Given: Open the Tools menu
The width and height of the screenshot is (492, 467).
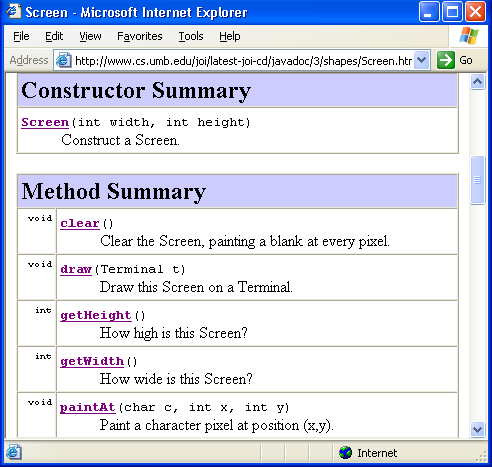Looking at the screenshot, I should pos(191,36).
